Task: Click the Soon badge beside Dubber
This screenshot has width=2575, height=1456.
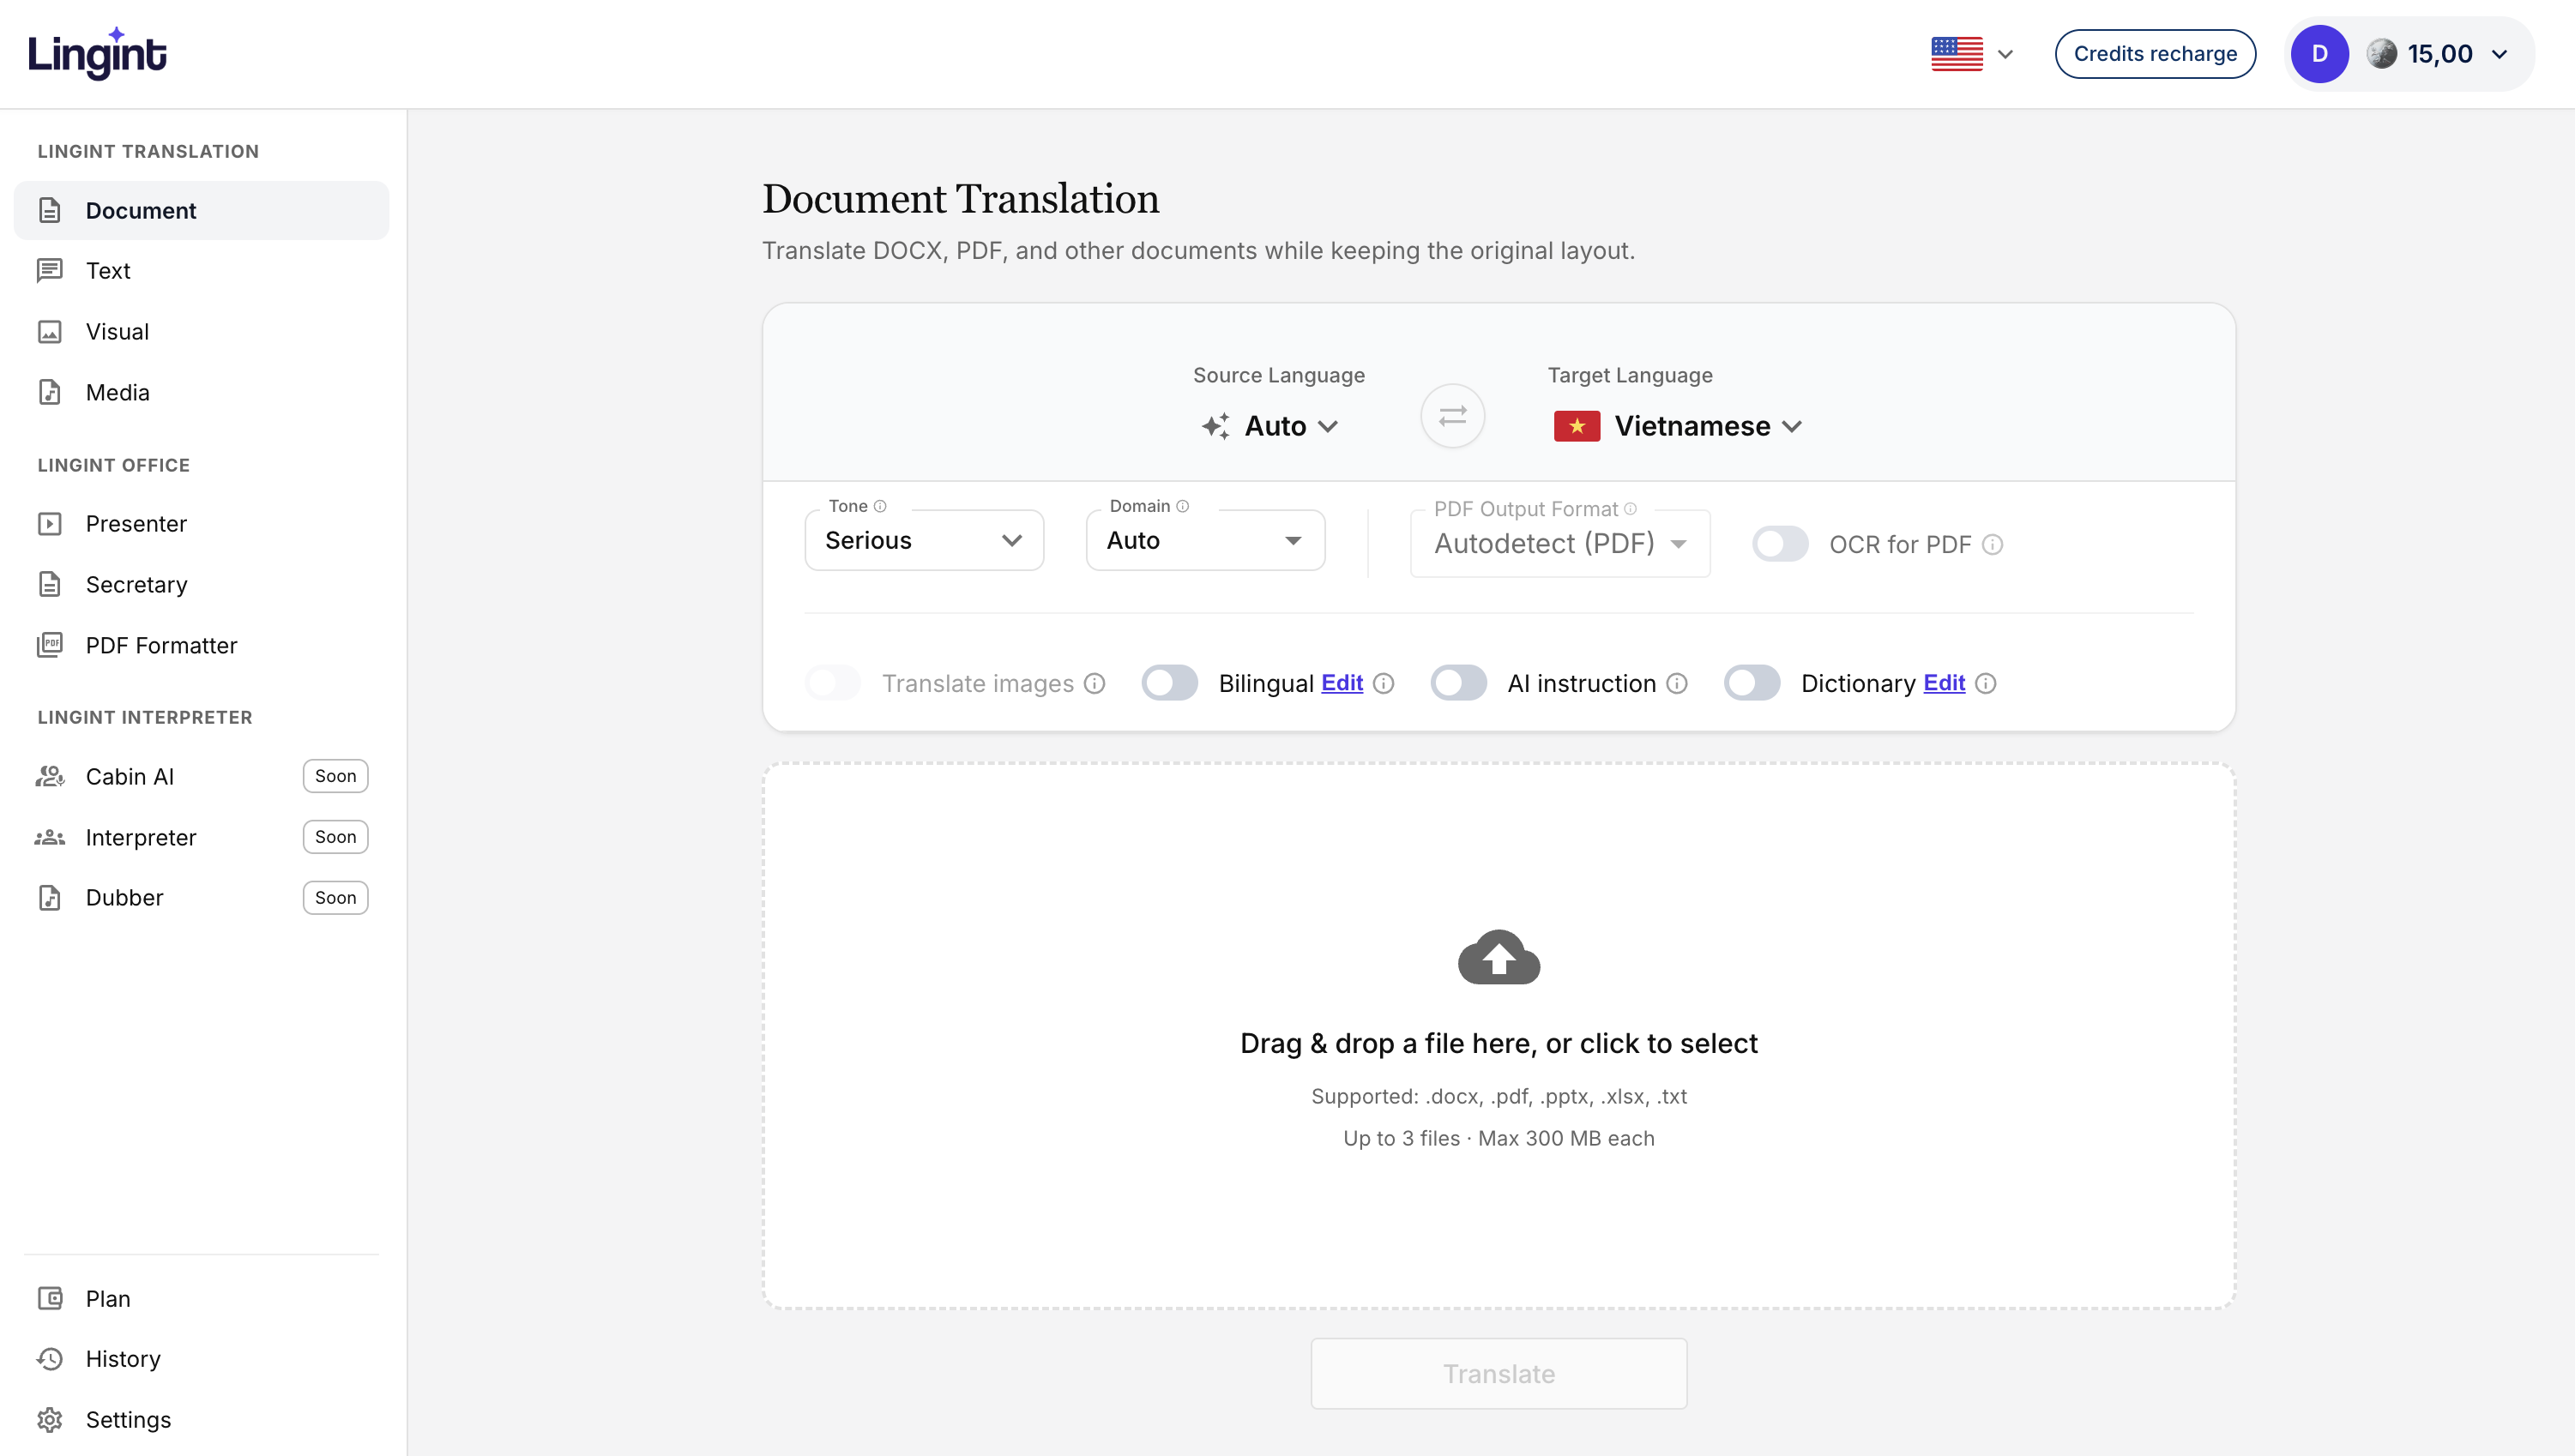Action: 336,898
